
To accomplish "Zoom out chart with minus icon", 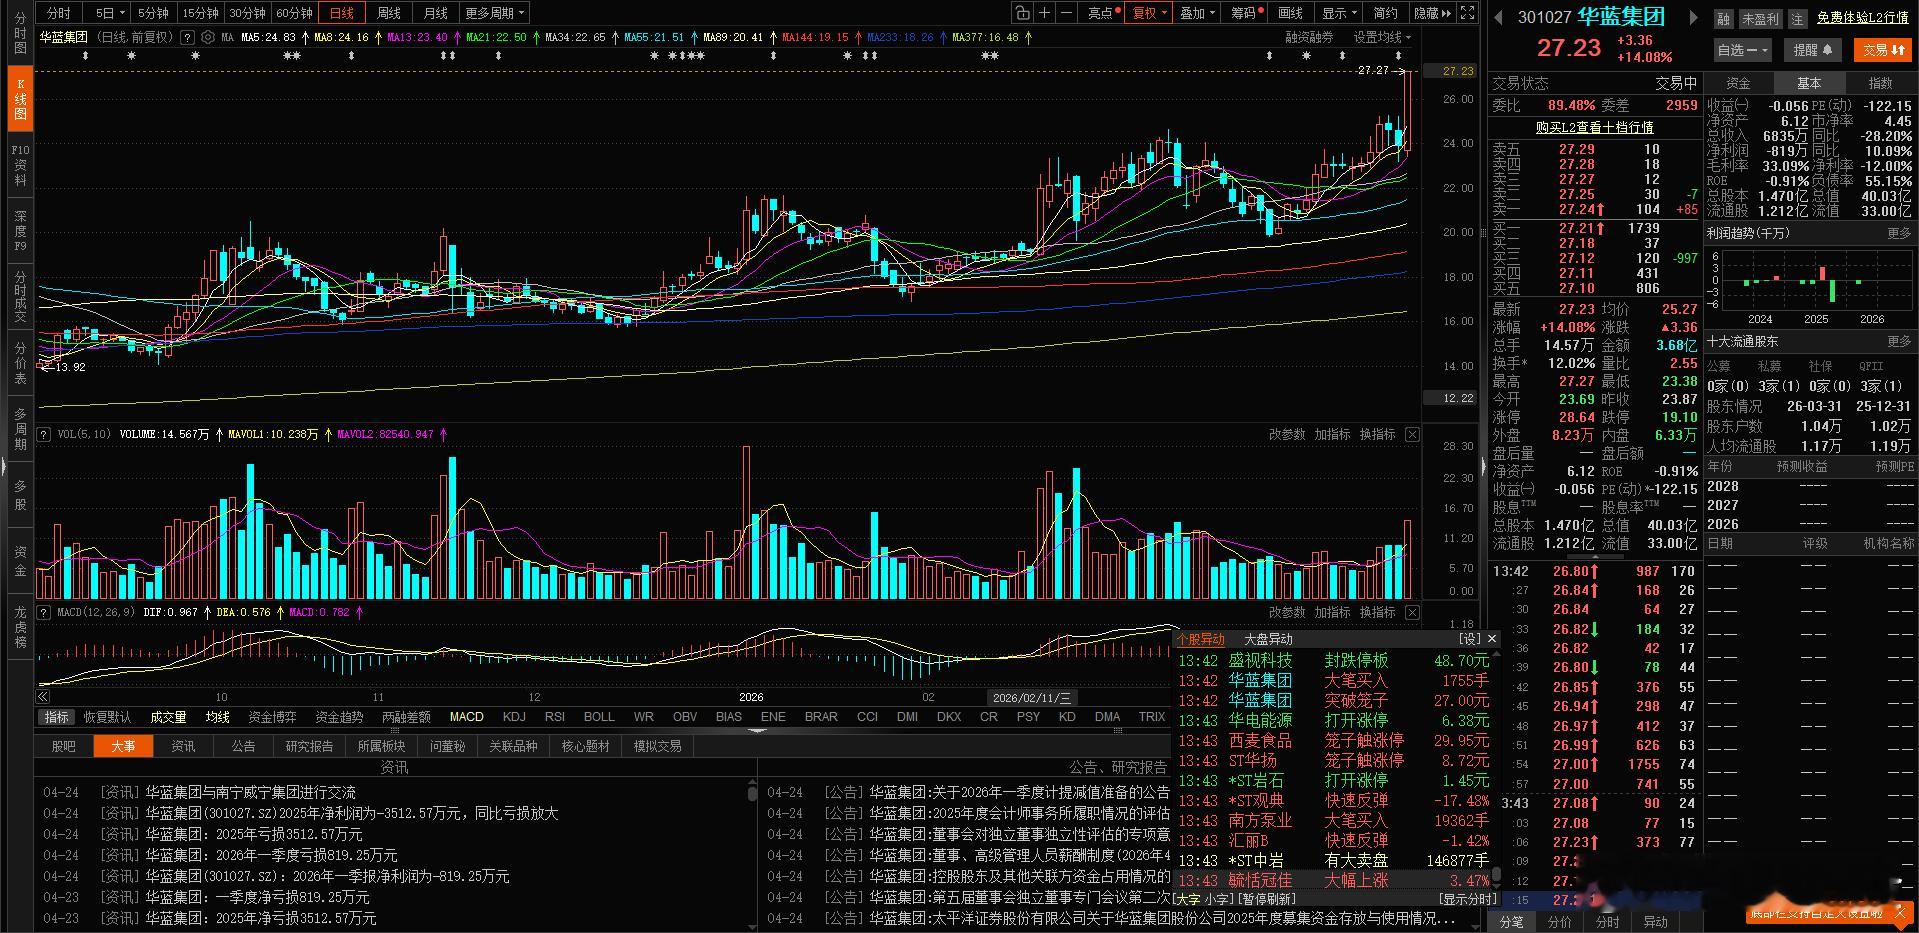I will 1066,13.
